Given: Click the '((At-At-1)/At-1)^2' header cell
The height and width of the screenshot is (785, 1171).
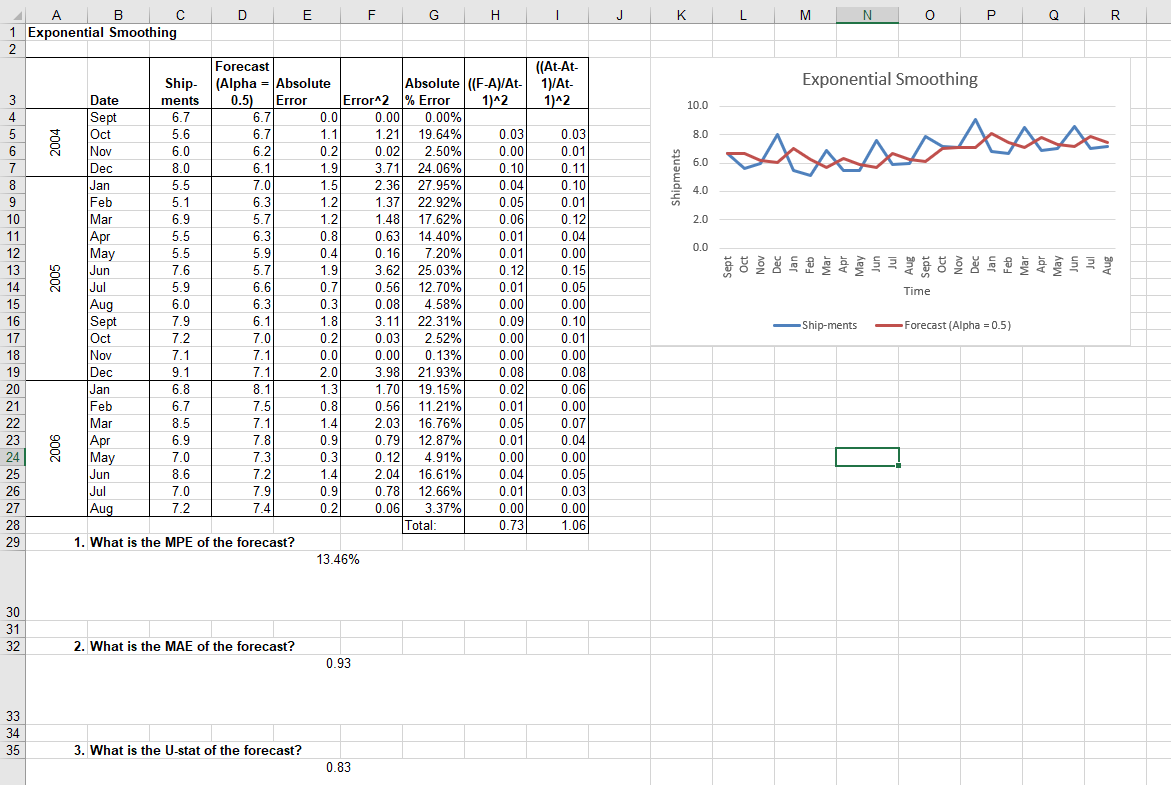Looking at the screenshot, I should (x=557, y=83).
